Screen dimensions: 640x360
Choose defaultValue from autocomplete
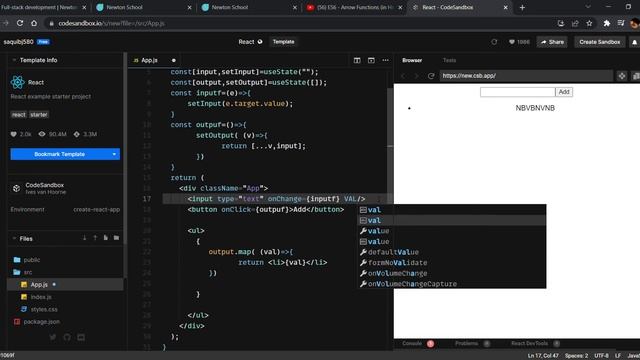tap(452, 252)
